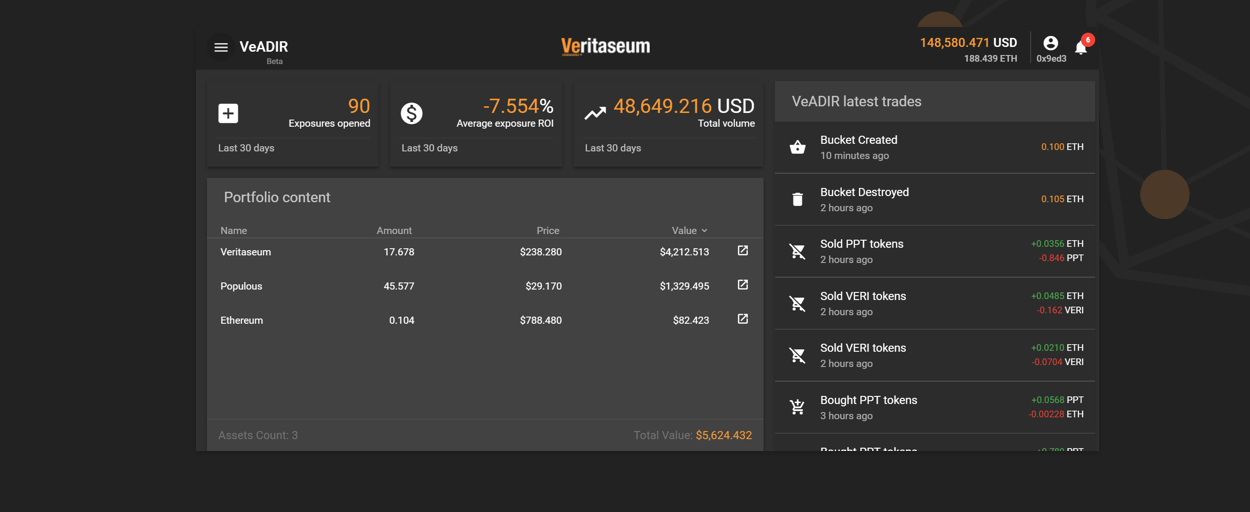This screenshot has height=512, width=1250.
Task: Click the -7.554% average ROI figure
Action: pyautogui.click(x=518, y=106)
